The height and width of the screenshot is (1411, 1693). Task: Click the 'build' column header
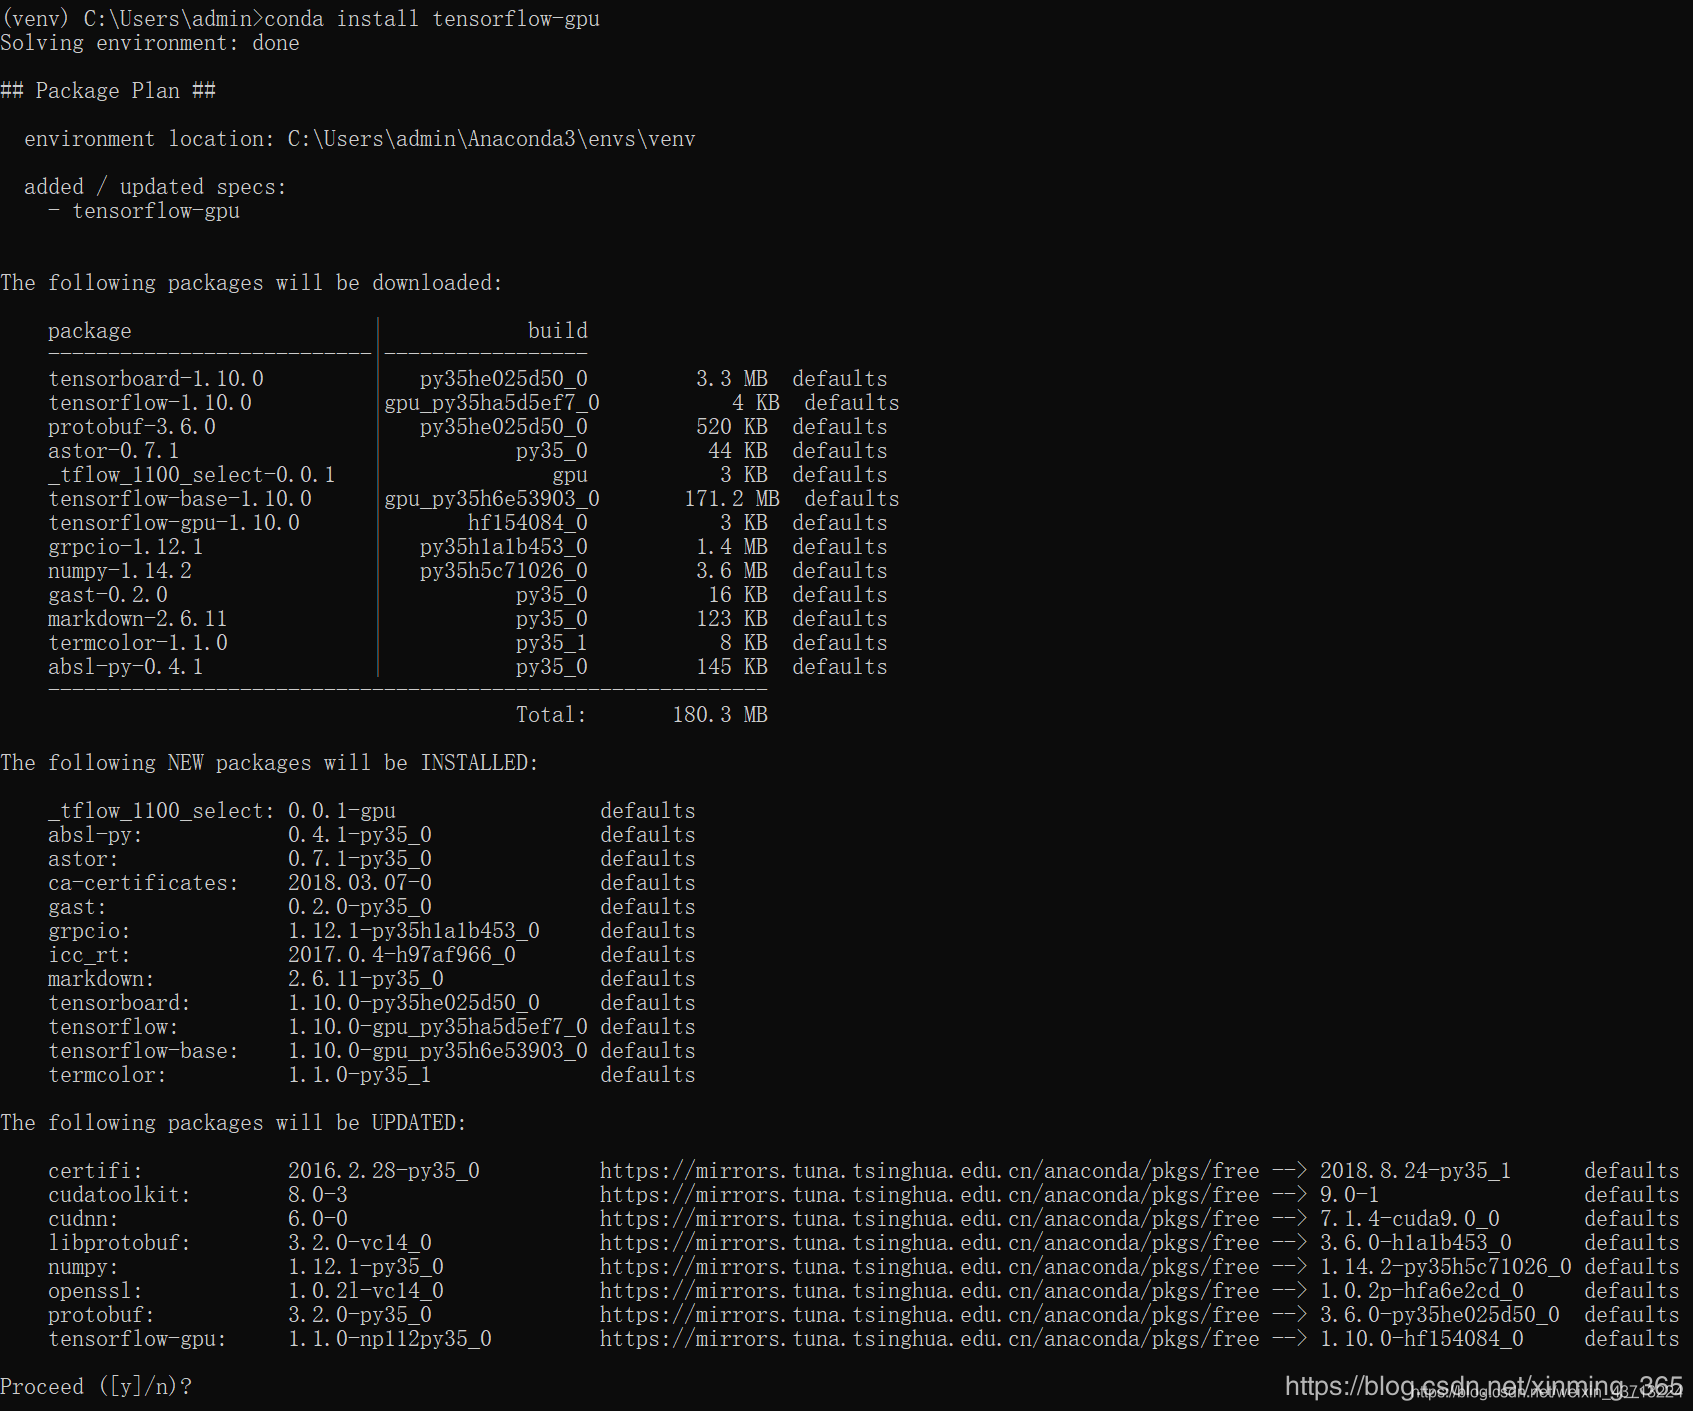(x=558, y=331)
